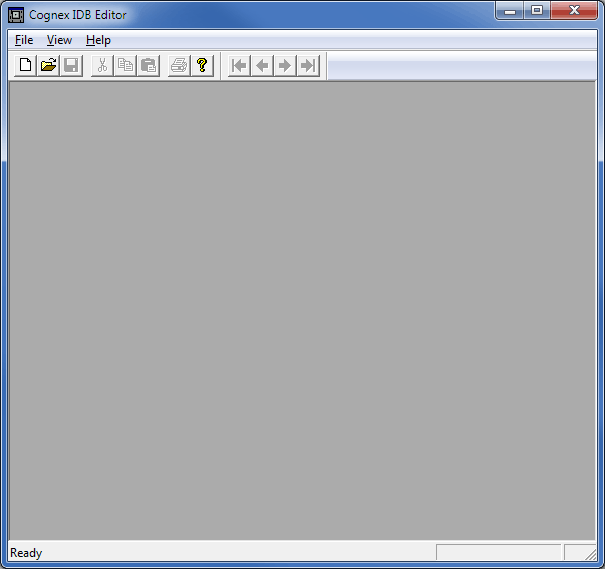Click the Print toolbar icon
Viewport: 605px width, 569px height.
pos(179,65)
